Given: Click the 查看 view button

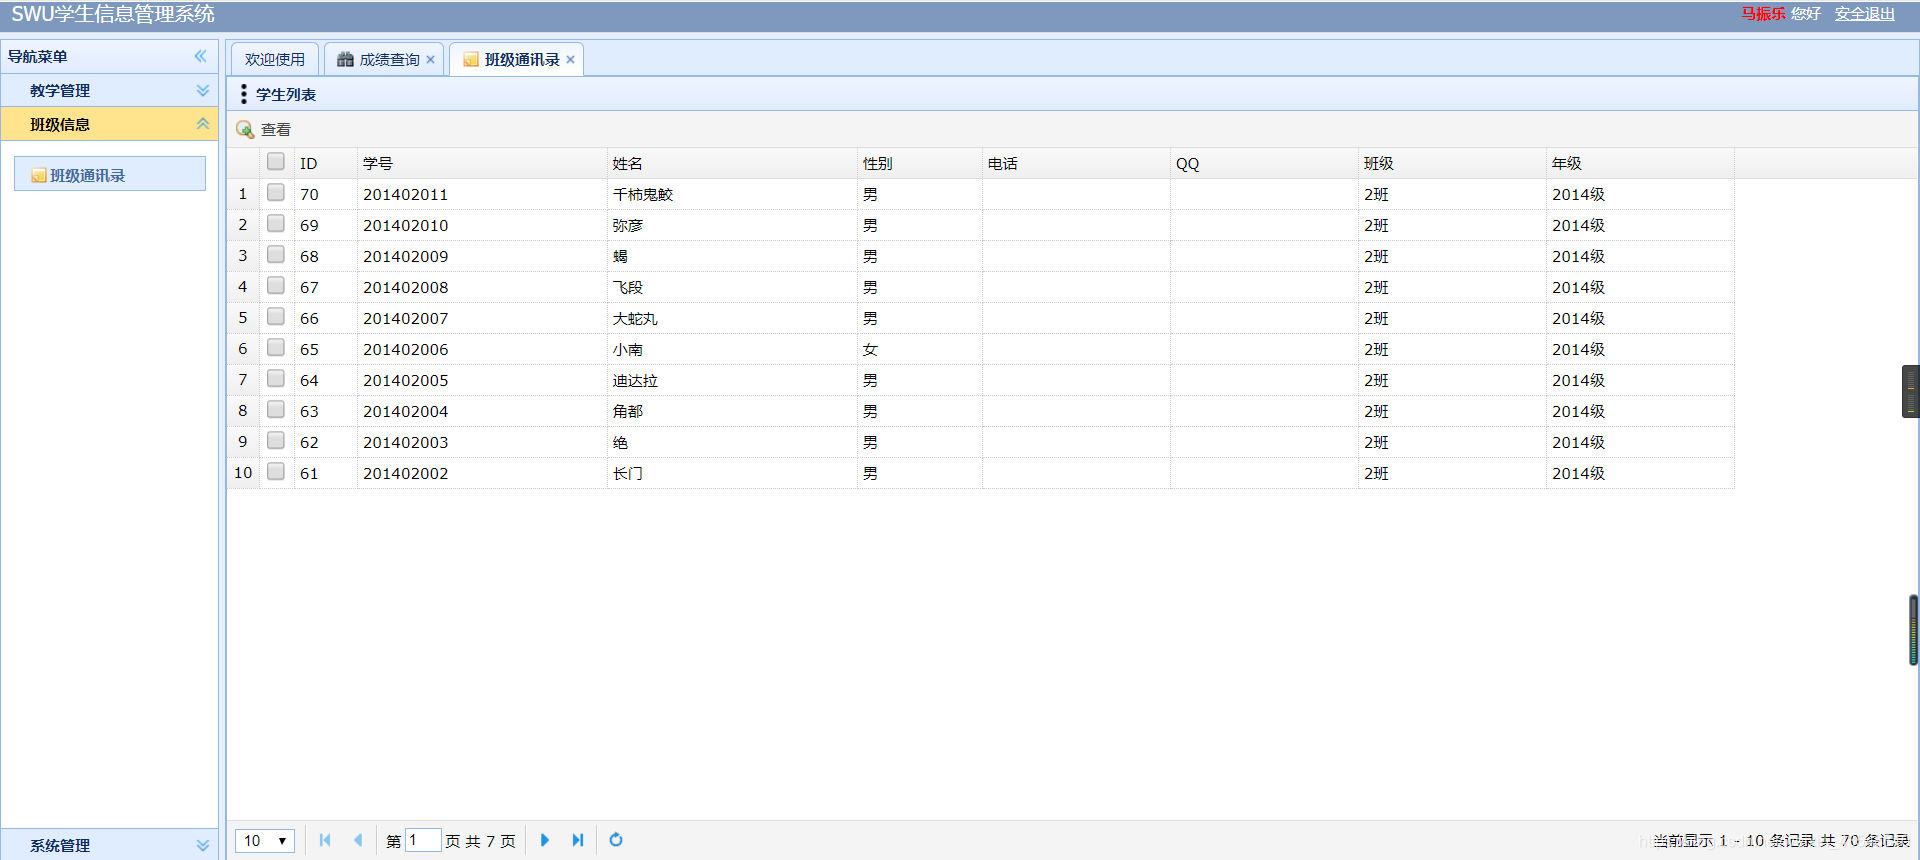Looking at the screenshot, I should tap(264, 129).
